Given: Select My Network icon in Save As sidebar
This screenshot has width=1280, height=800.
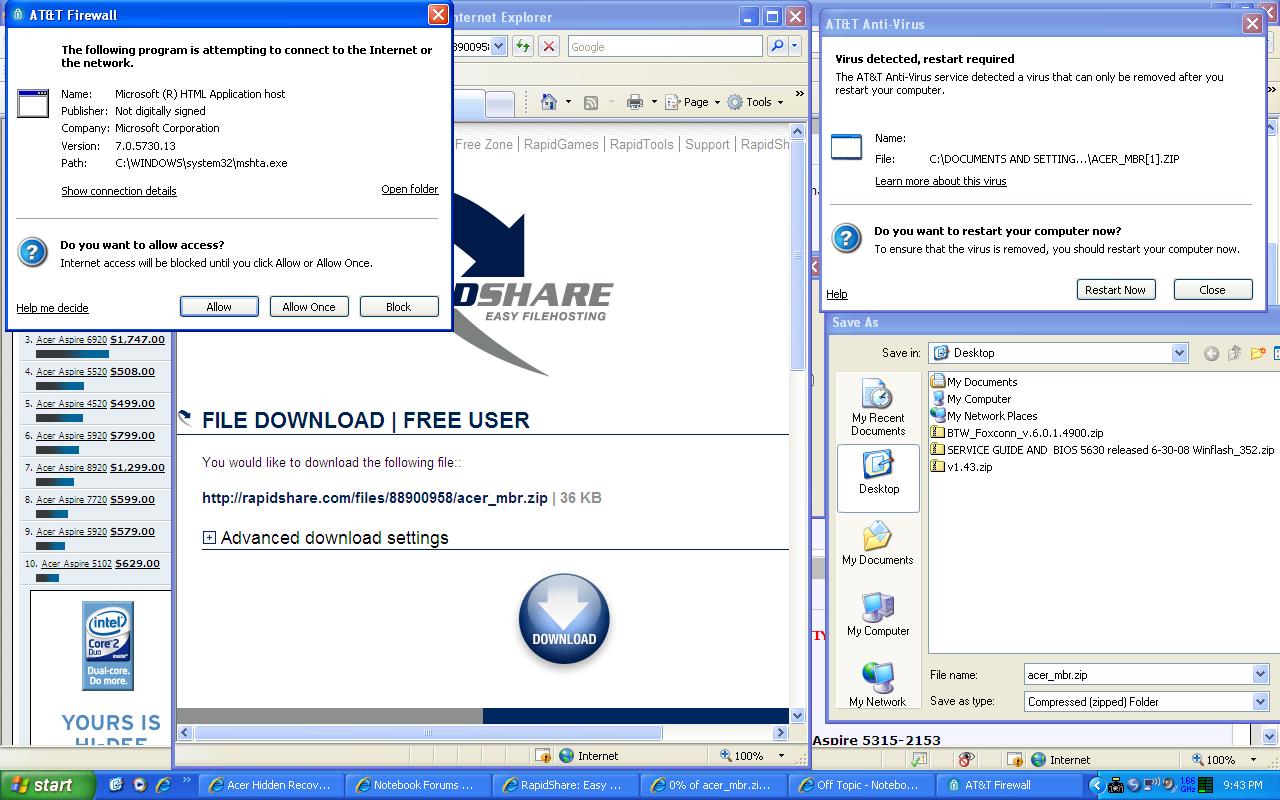Looking at the screenshot, I should tap(877, 686).
